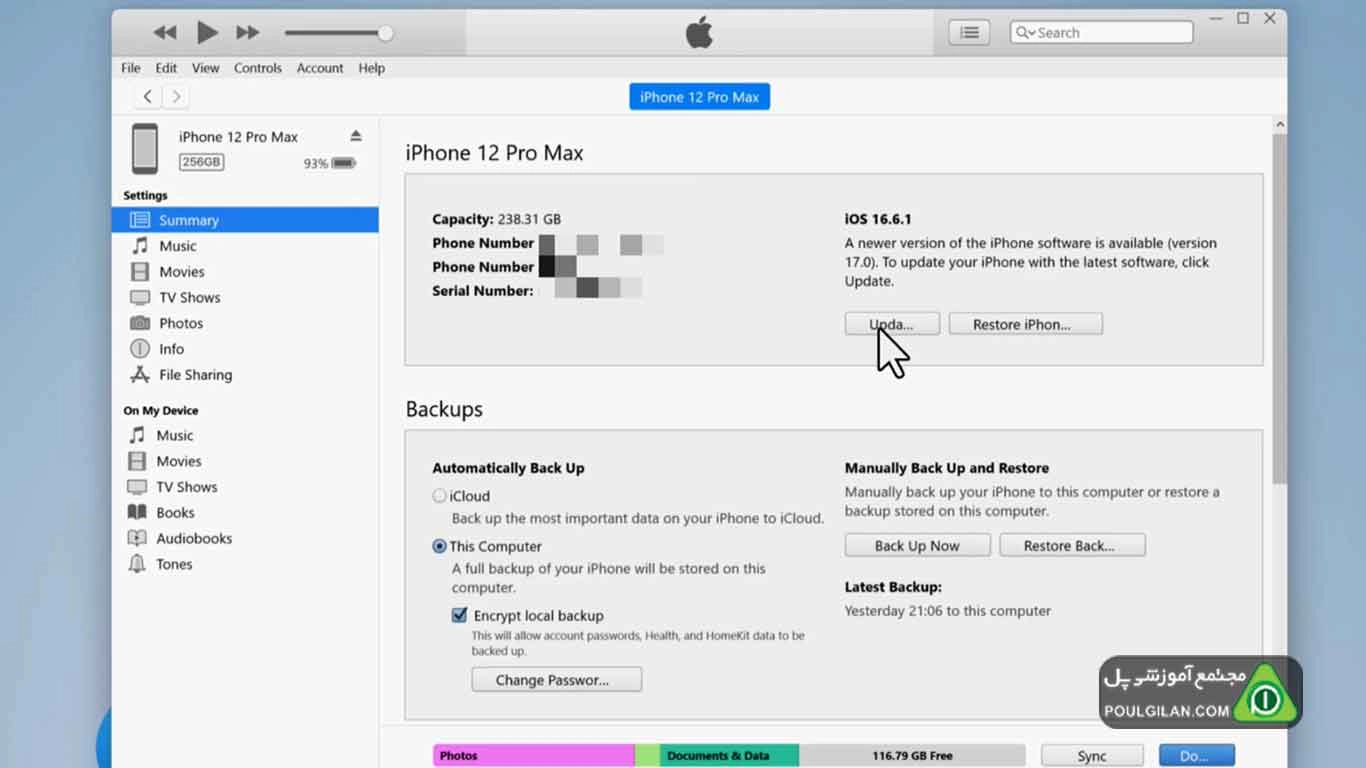Open the Edit menu
This screenshot has width=1366, height=768.
pos(166,68)
